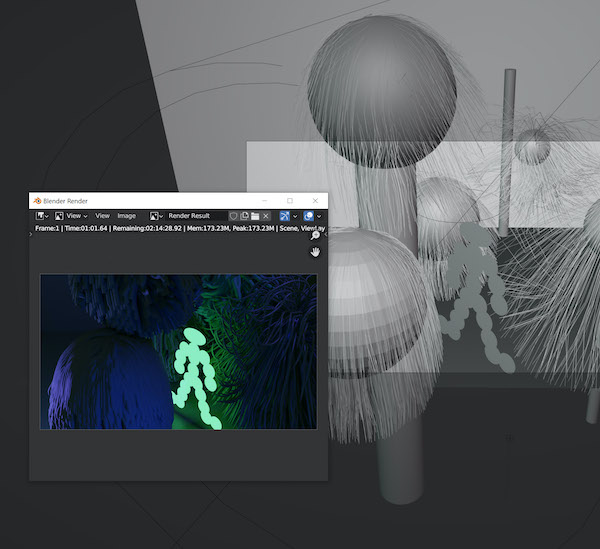The width and height of the screenshot is (600, 549).
Task: Open the browse image dropdown
Action: (x=156, y=216)
